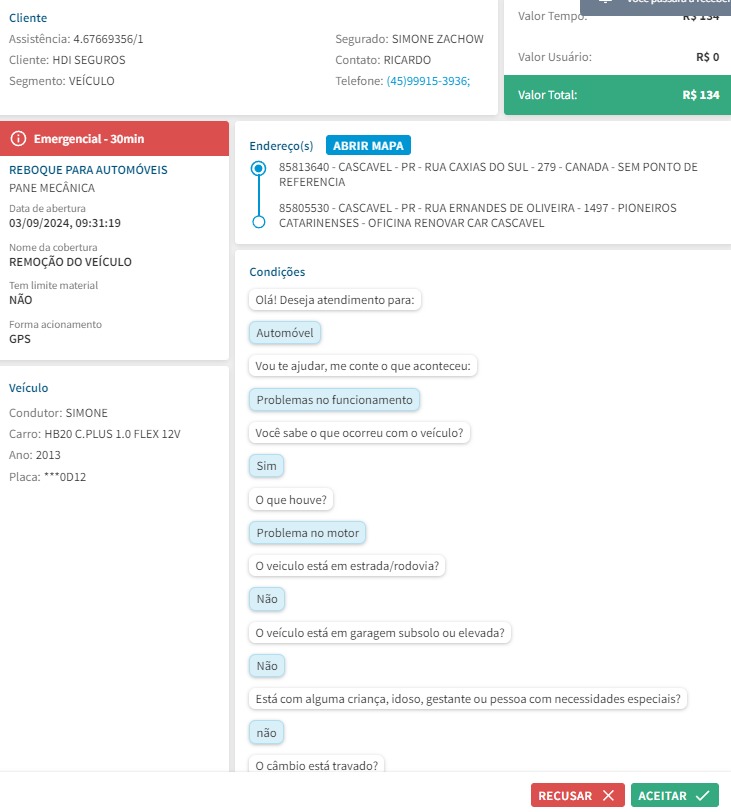This screenshot has height=812, width=731.
Task: Click the 'O que houve?' question bubble
Action: 293,499
